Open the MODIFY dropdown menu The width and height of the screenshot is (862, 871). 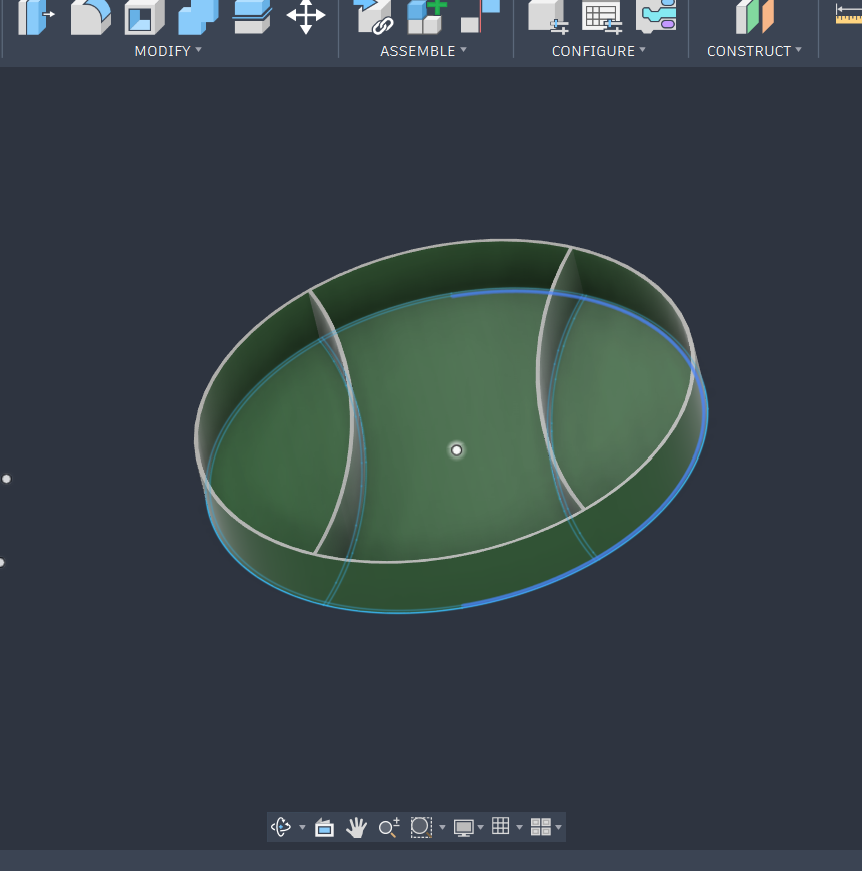[168, 51]
